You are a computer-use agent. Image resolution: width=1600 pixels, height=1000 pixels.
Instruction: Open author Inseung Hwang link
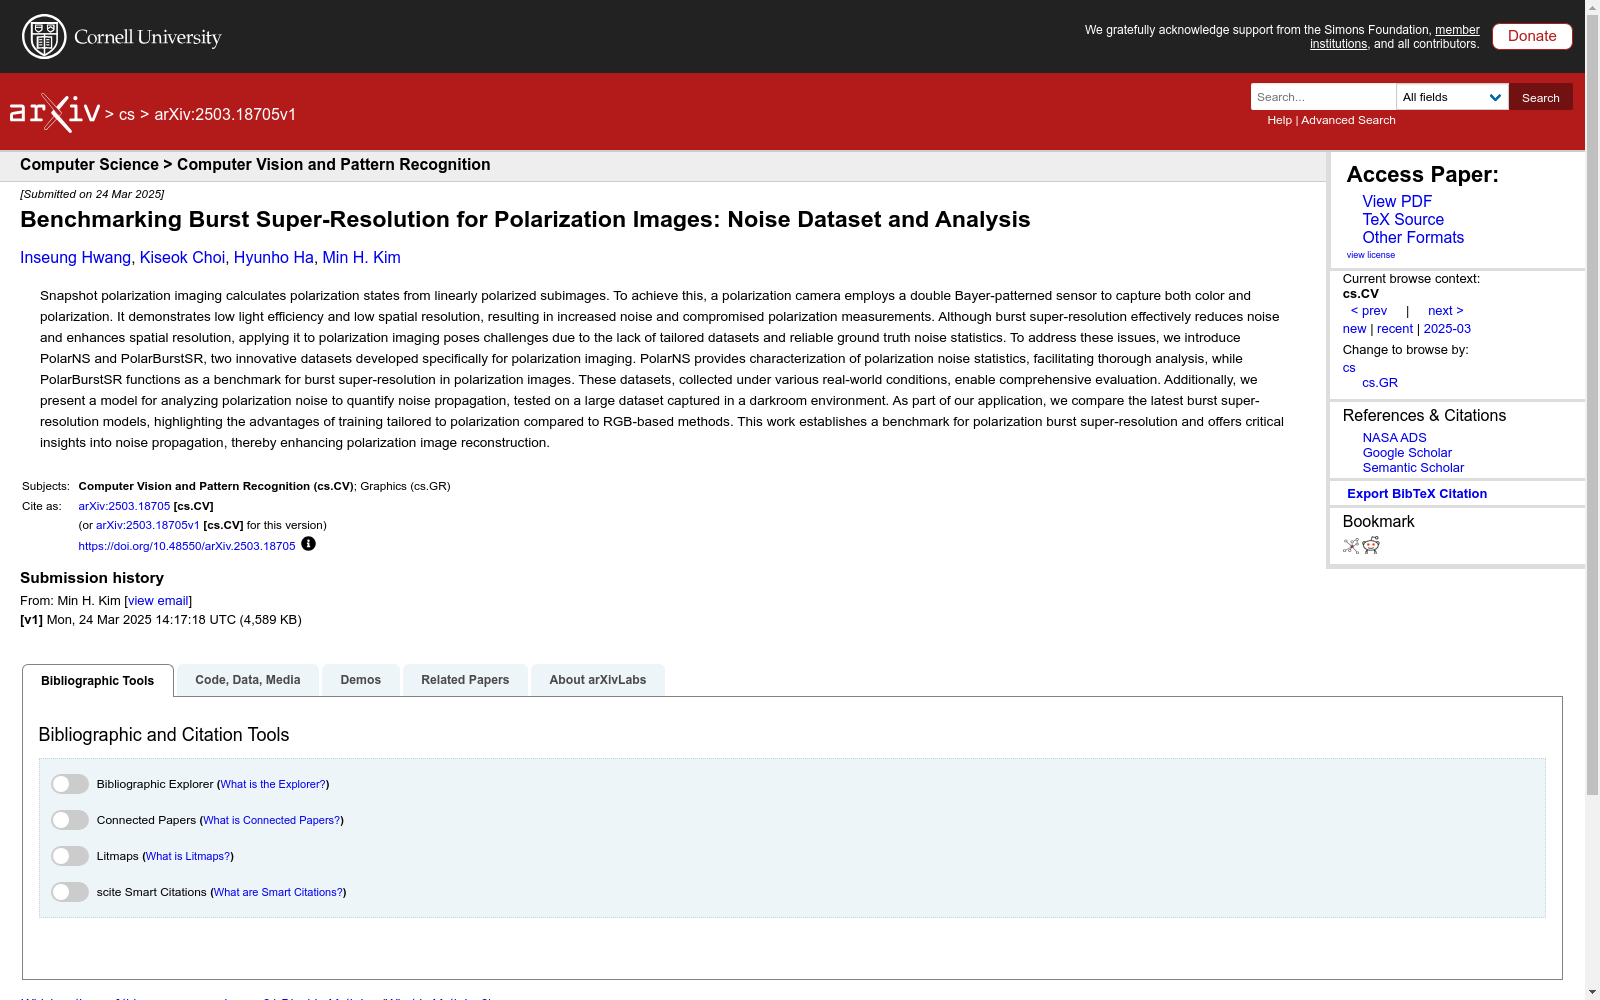coord(75,258)
